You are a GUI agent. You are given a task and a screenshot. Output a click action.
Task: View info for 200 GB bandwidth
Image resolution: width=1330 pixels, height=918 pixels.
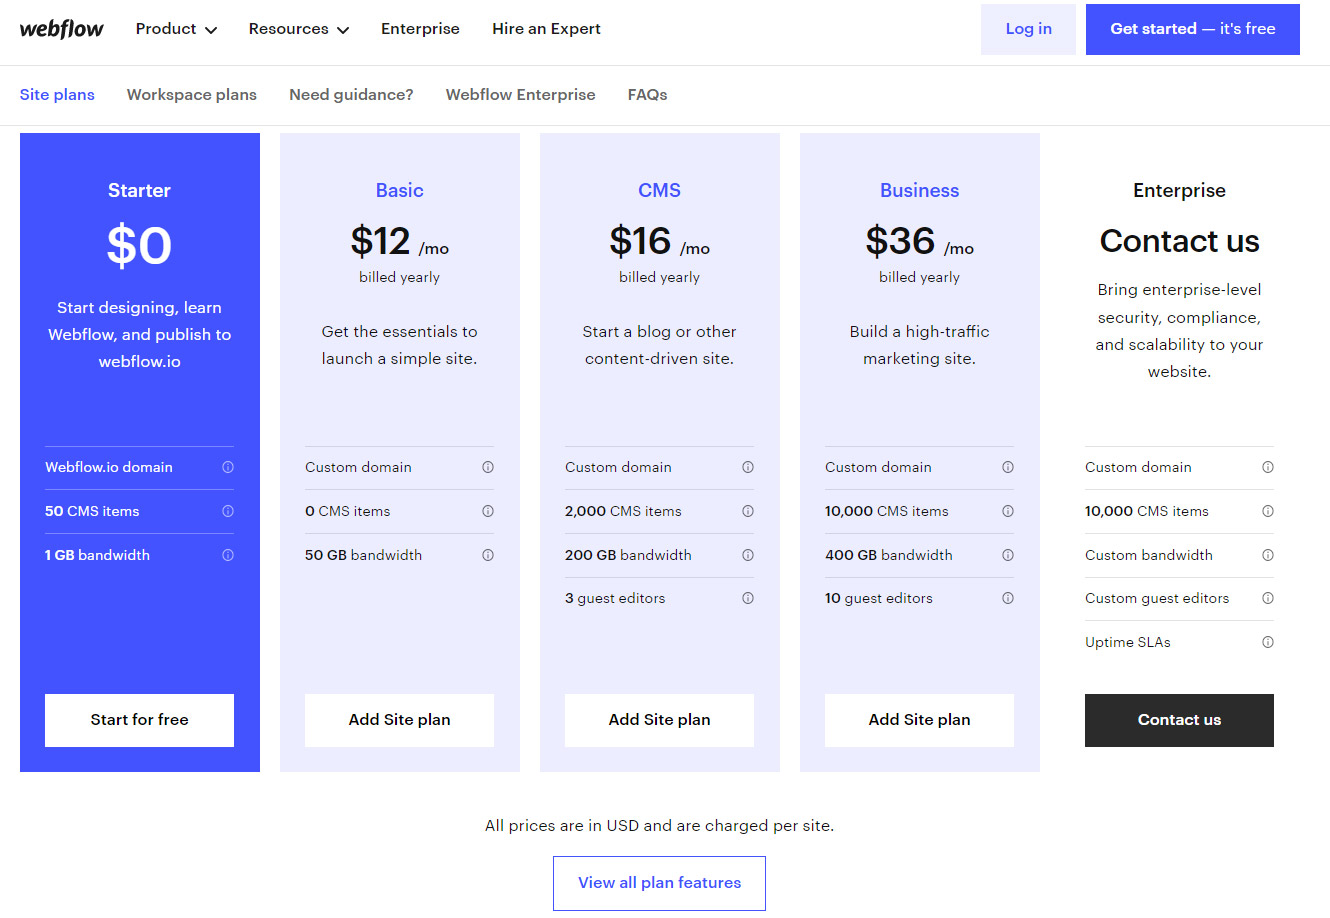coord(748,555)
